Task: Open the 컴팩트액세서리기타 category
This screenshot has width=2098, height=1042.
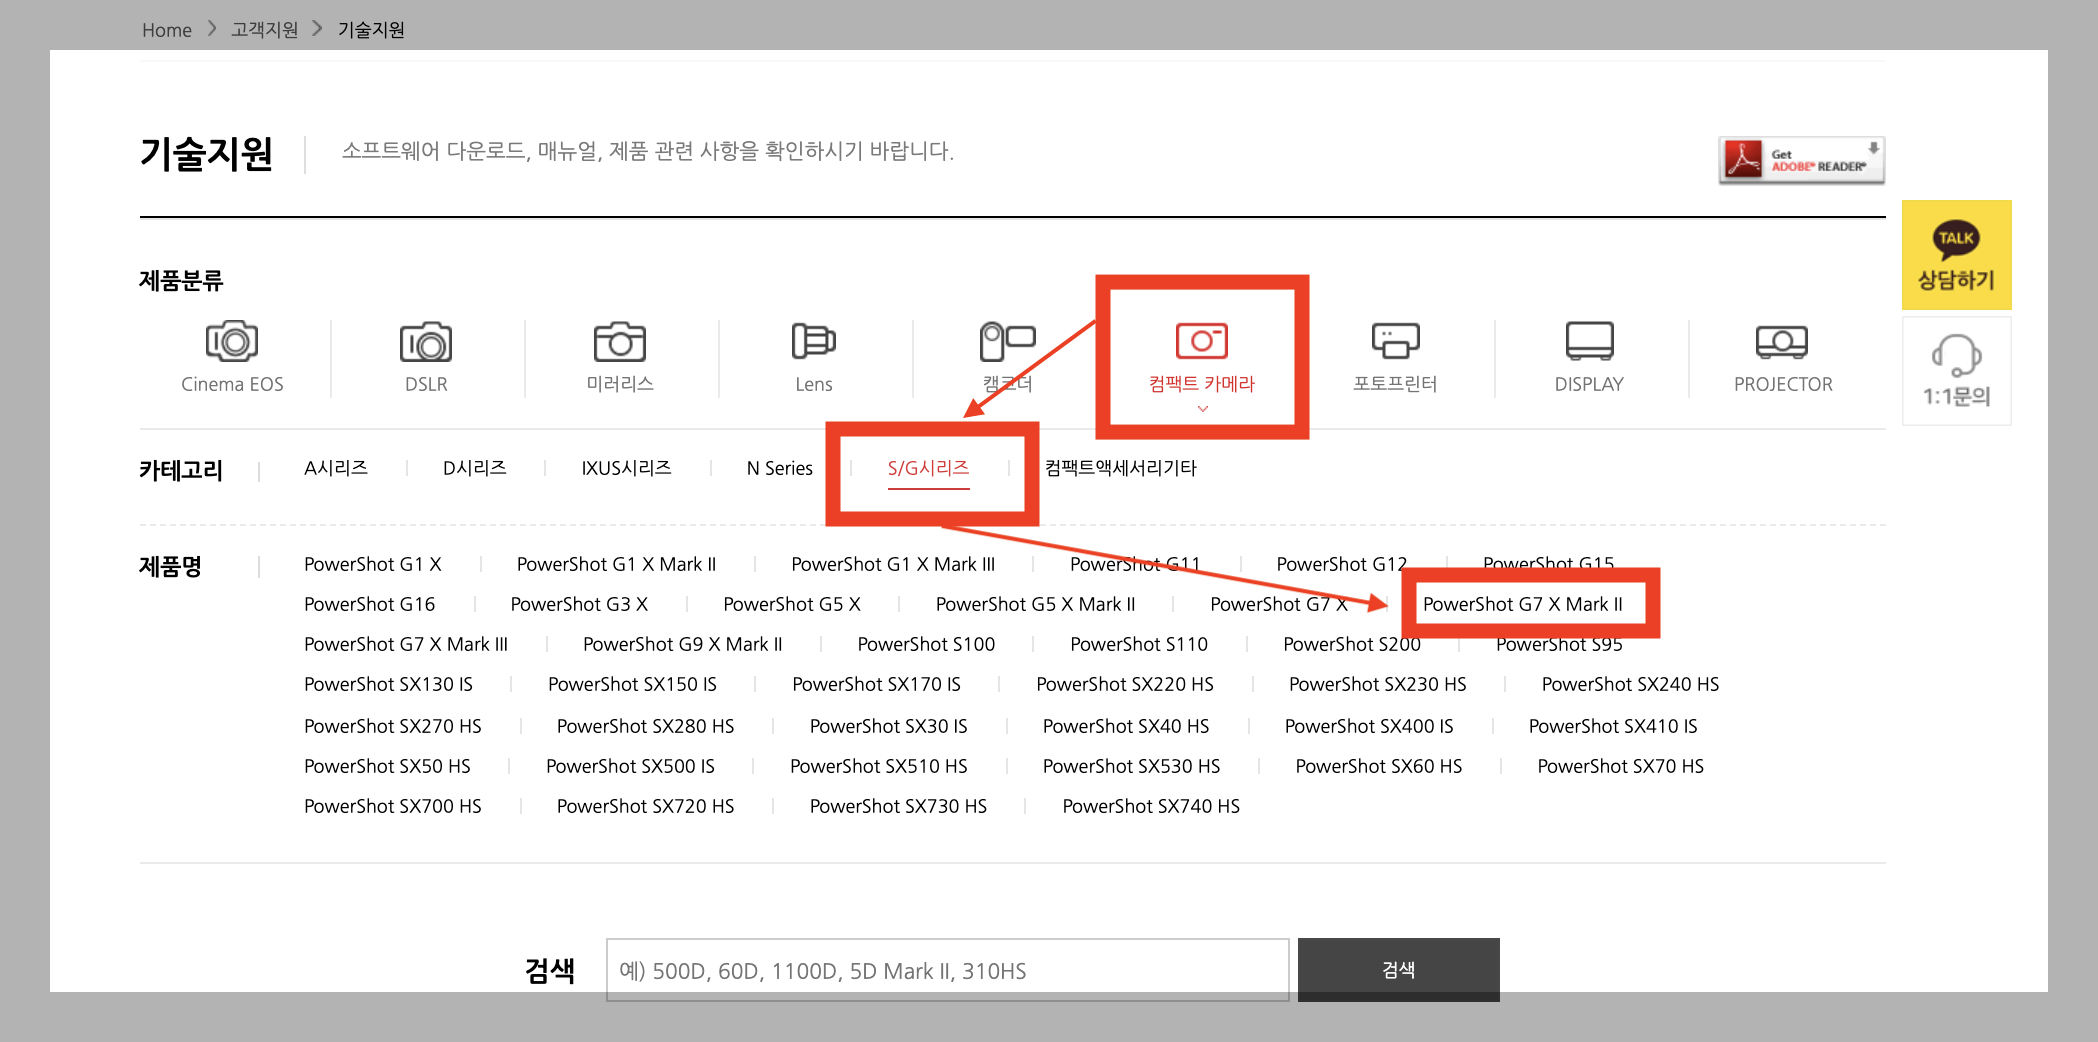Action: click(x=1121, y=468)
